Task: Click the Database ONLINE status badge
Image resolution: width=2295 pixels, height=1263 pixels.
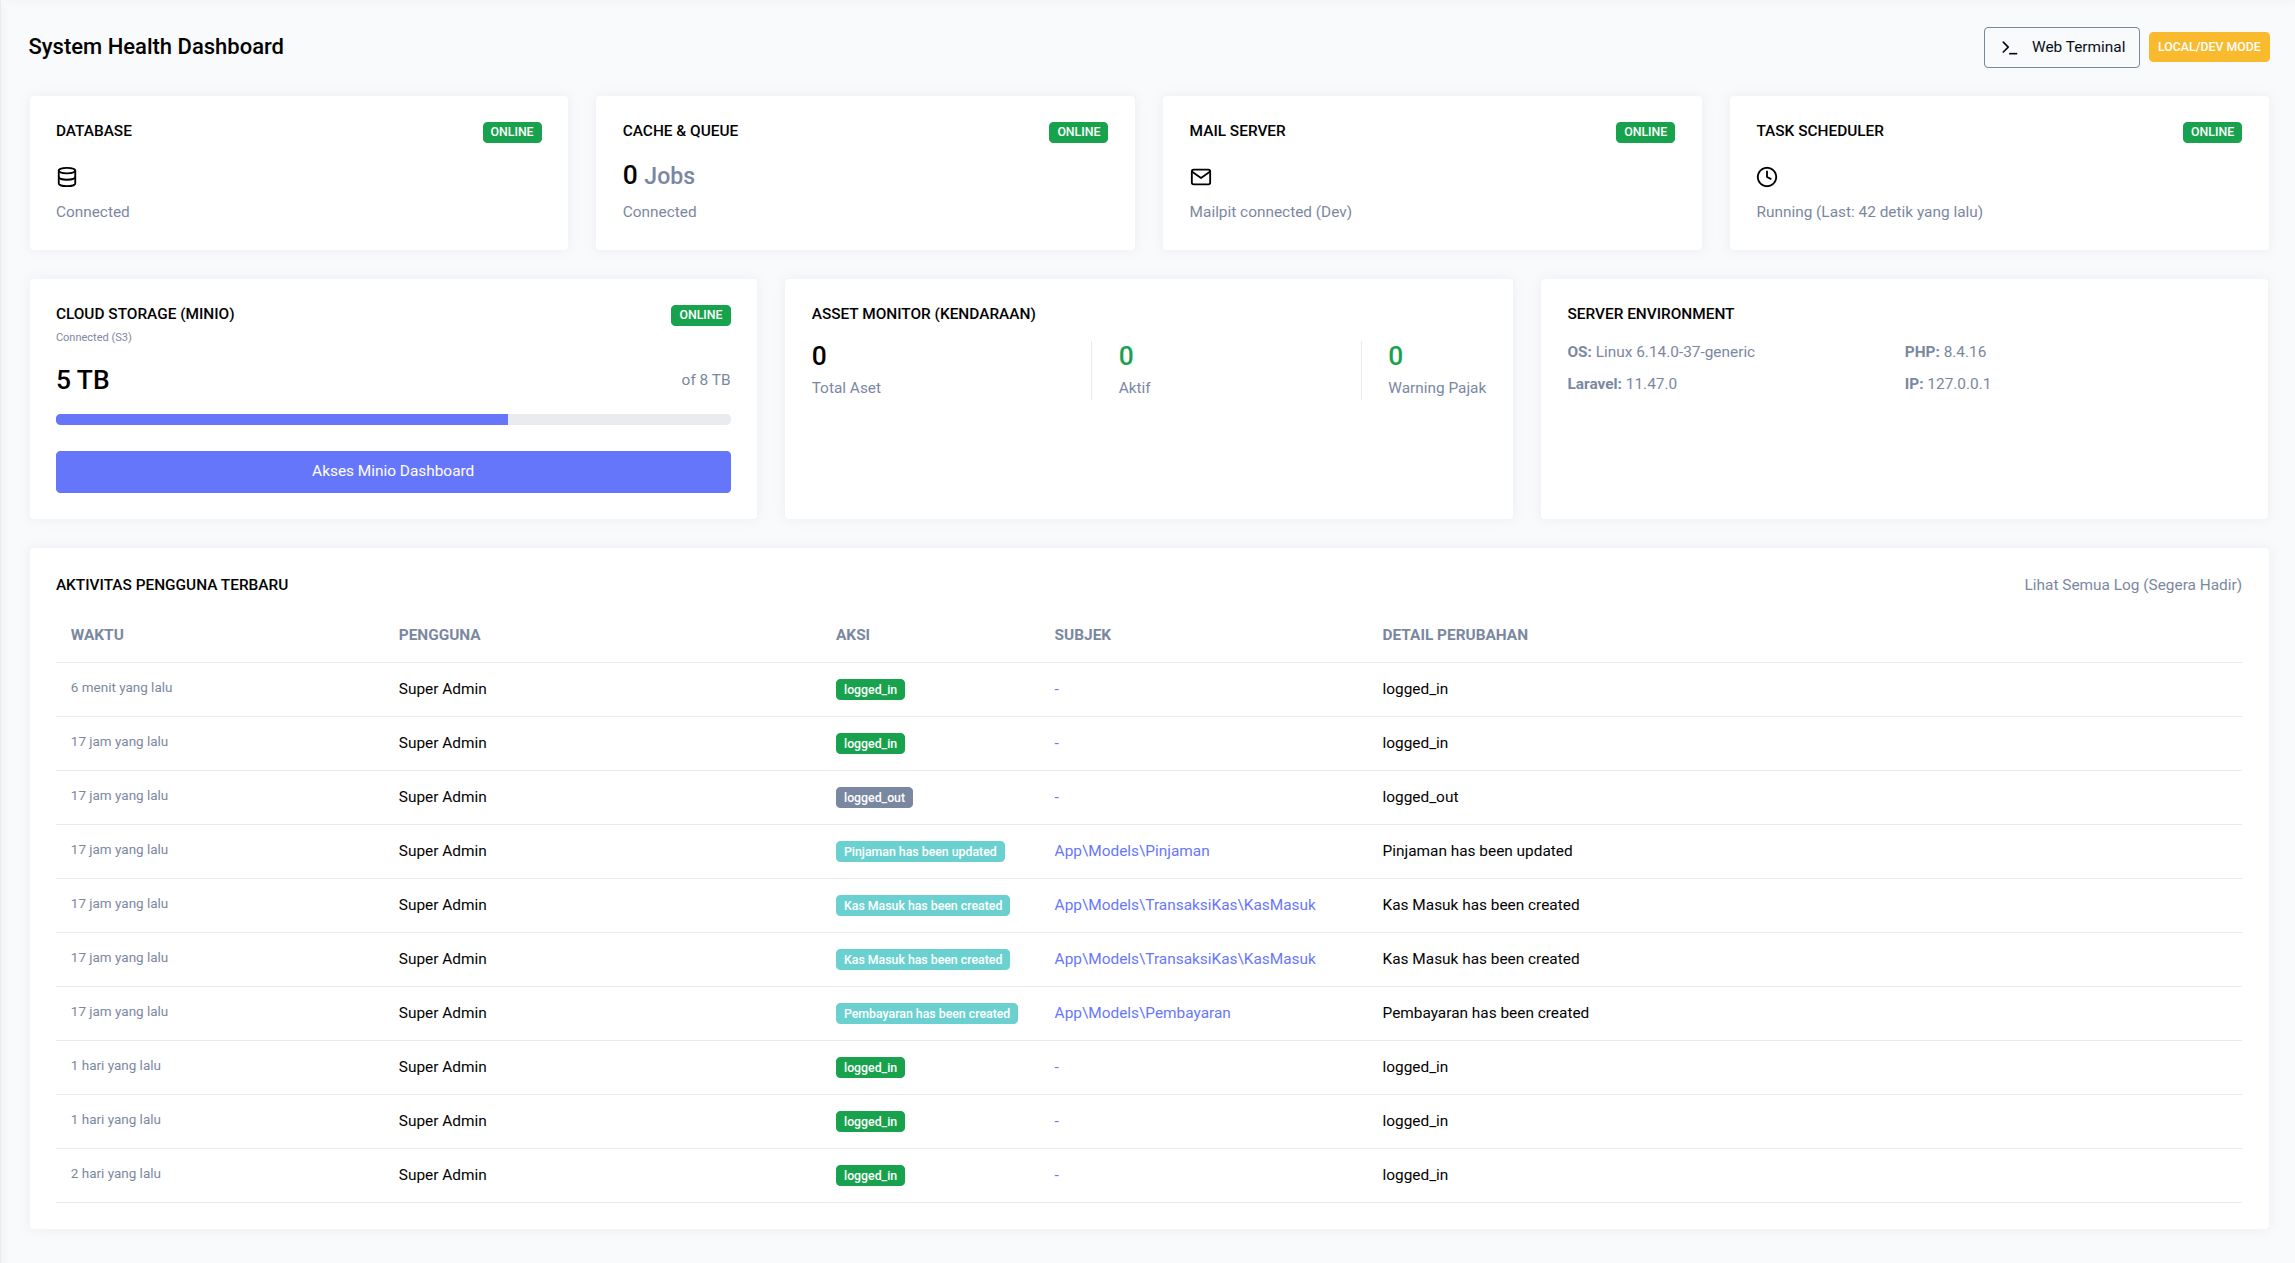Action: [512, 132]
